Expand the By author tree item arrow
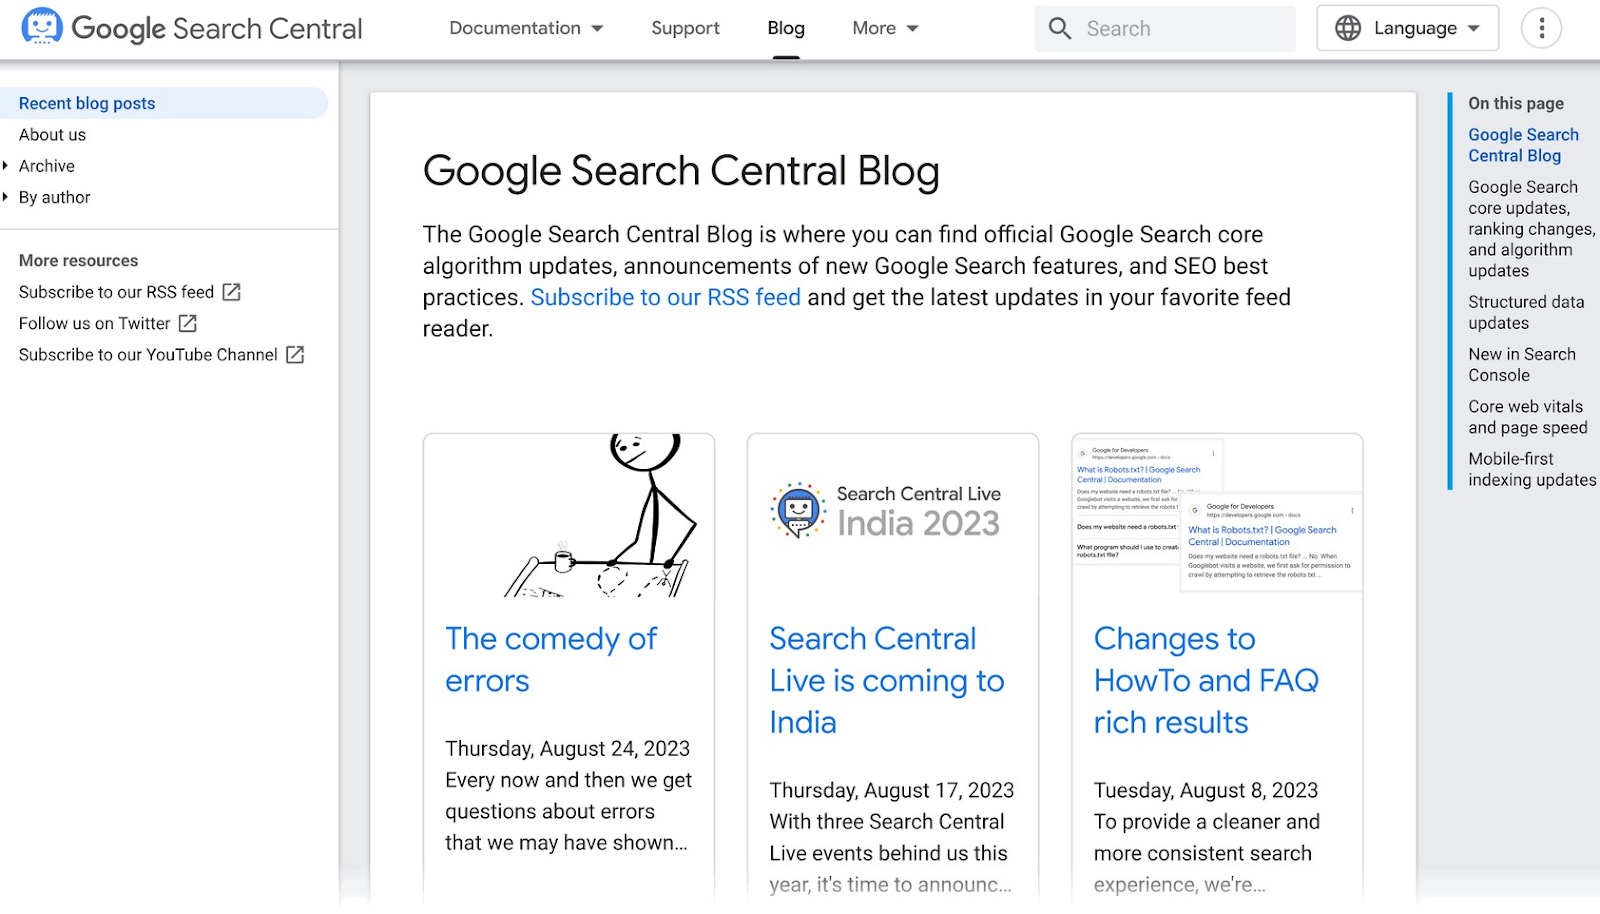The image size is (1600, 914). pyautogui.click(x=6, y=197)
